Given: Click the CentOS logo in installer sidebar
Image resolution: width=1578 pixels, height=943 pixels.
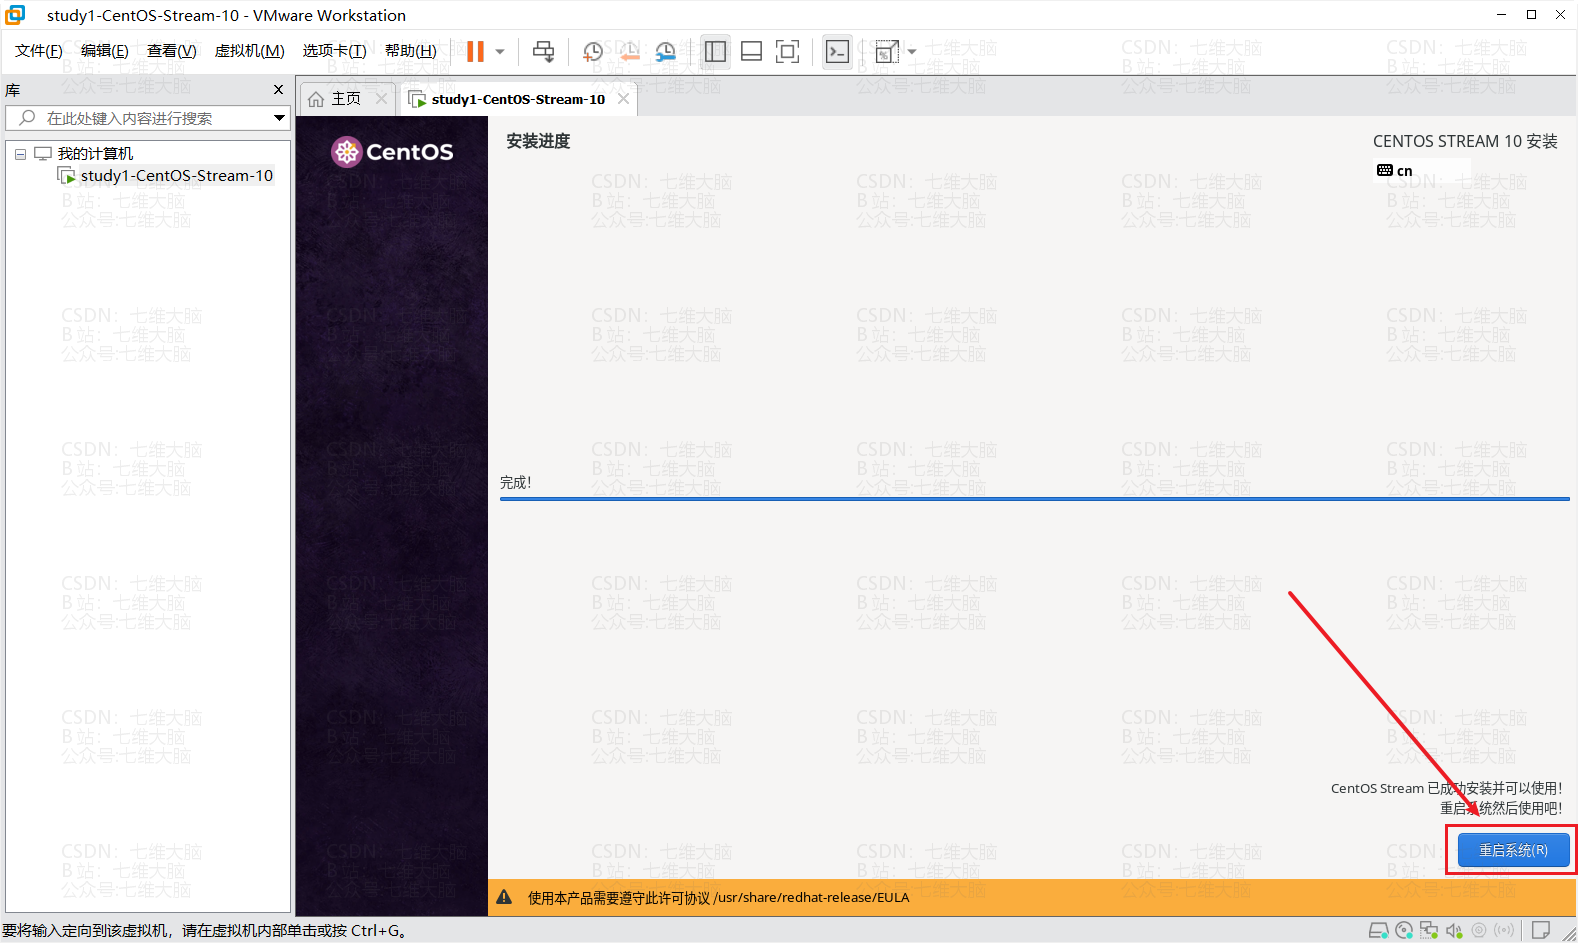Looking at the screenshot, I should coord(392,152).
